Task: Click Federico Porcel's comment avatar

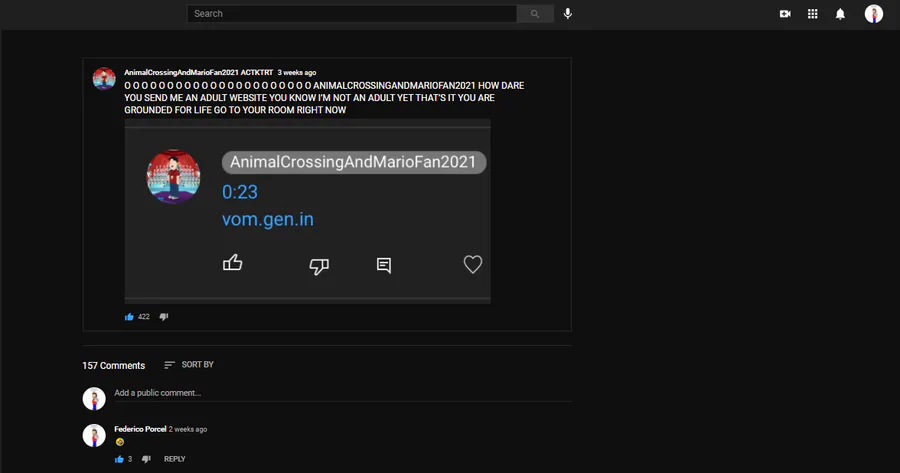Action: coord(94,435)
